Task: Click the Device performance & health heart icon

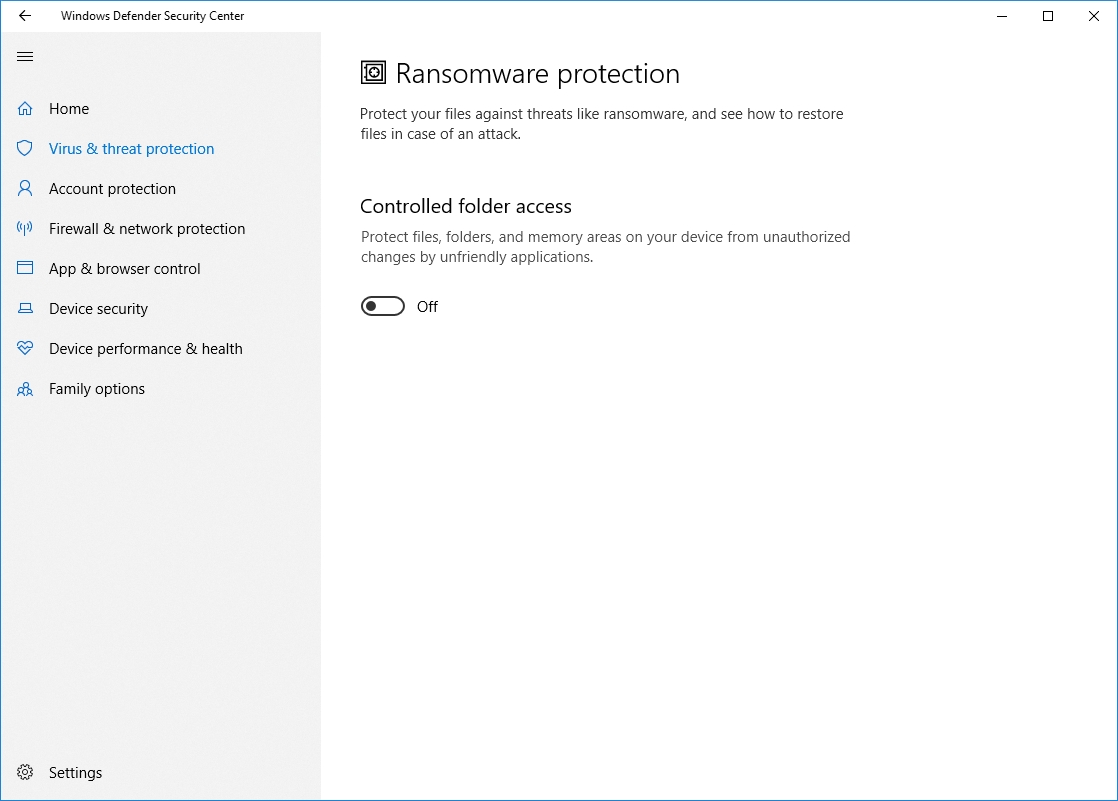Action: (25, 349)
